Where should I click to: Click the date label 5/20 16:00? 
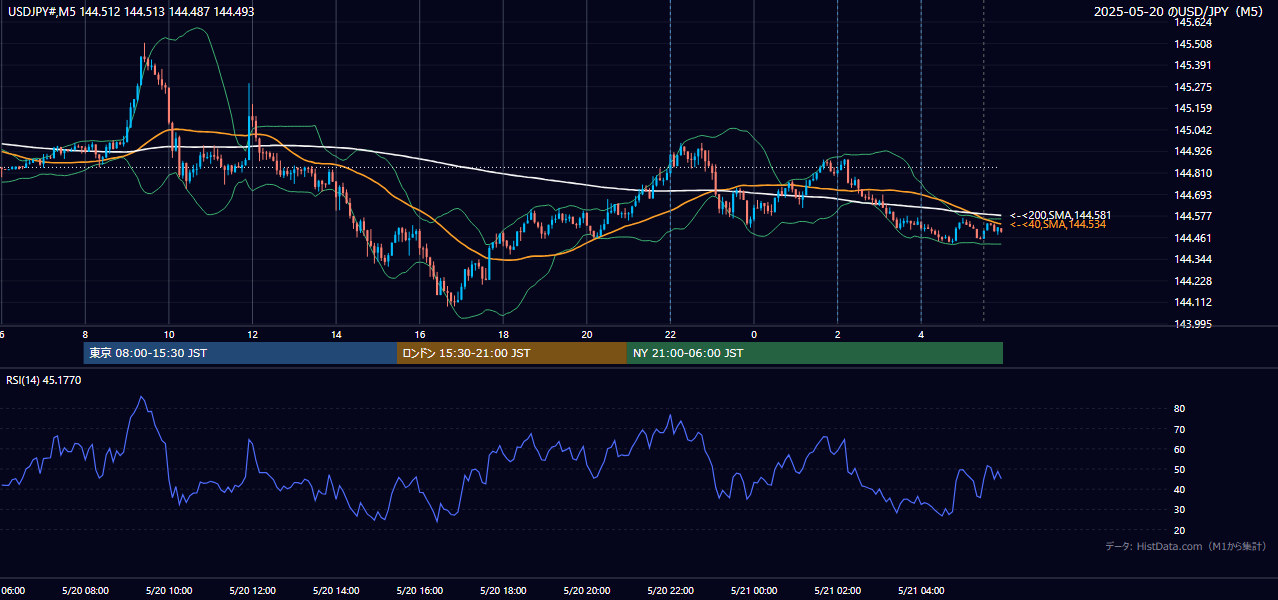[x=420, y=590]
